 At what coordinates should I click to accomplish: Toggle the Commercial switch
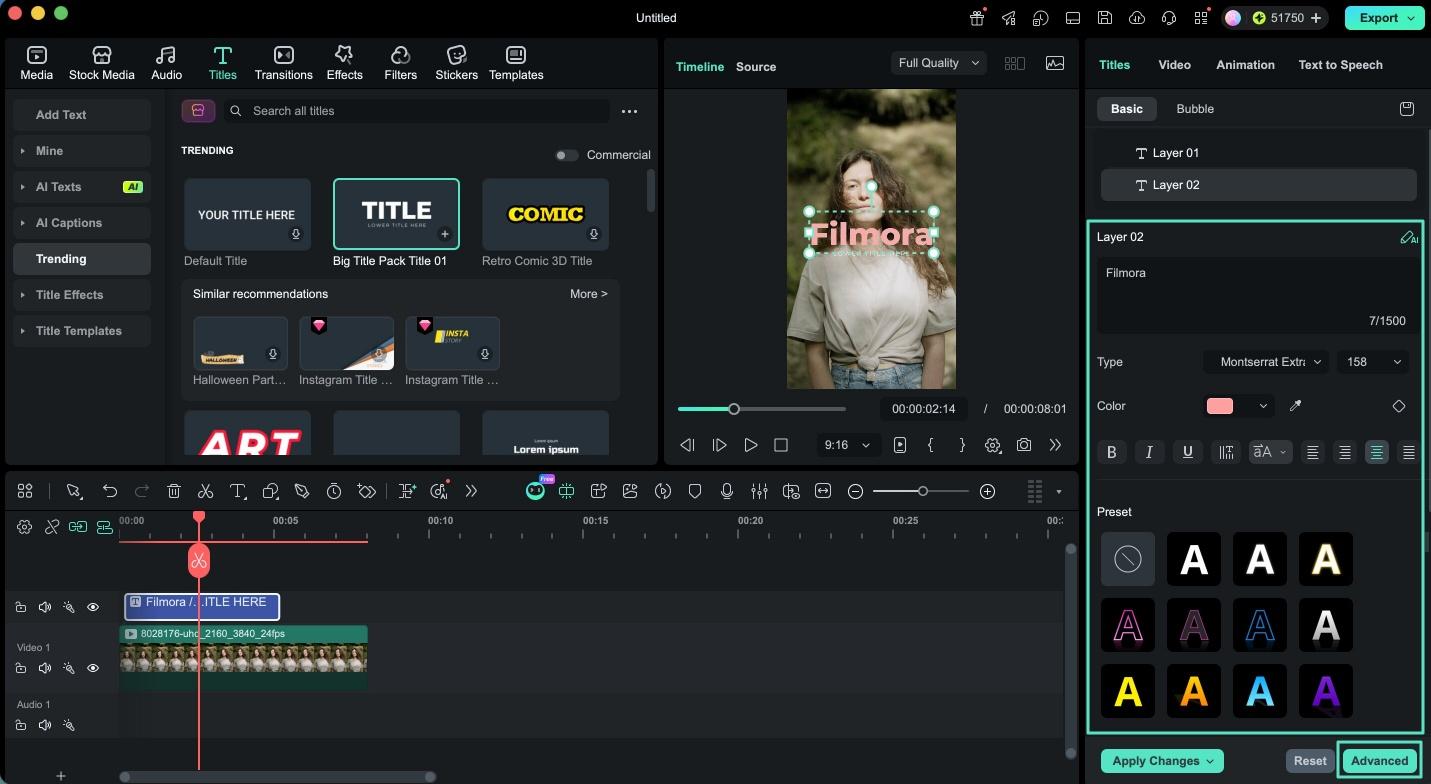[566, 155]
